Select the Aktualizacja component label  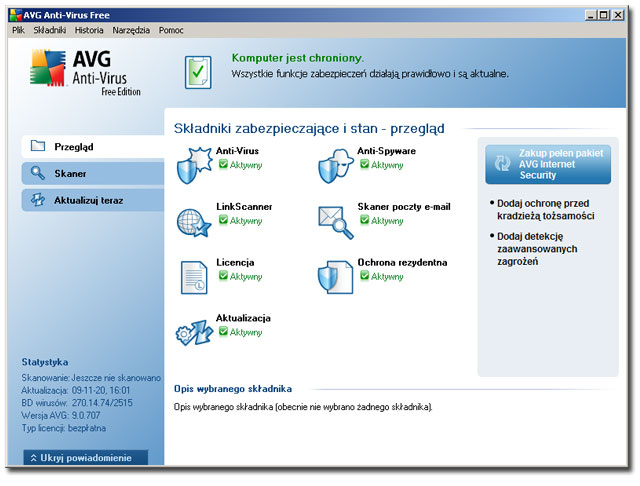243,318
